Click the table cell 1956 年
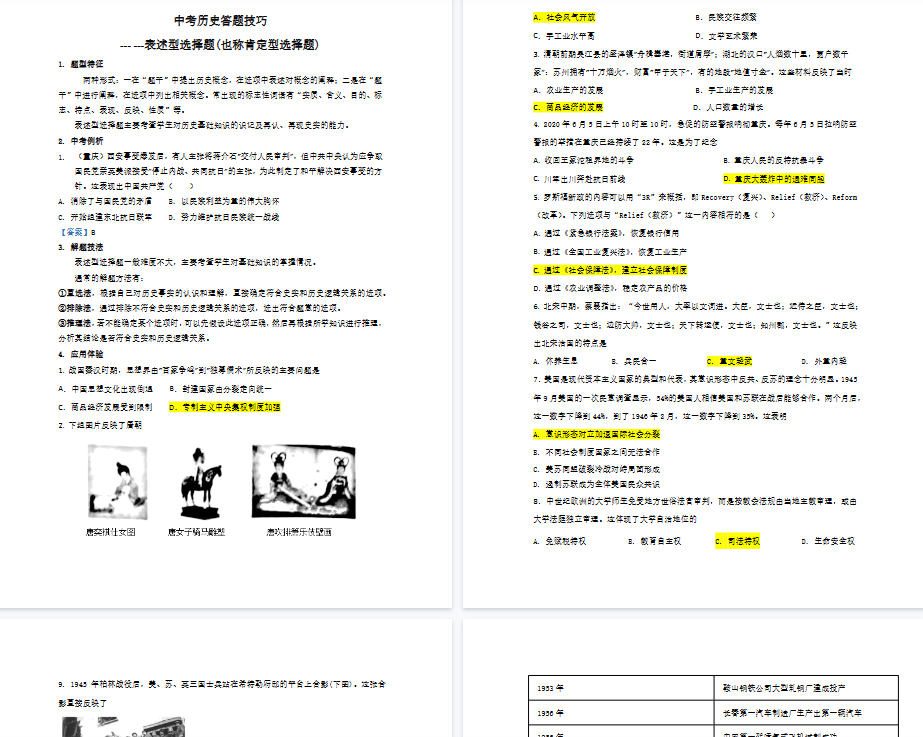The height and width of the screenshot is (737, 923). (x=621, y=713)
